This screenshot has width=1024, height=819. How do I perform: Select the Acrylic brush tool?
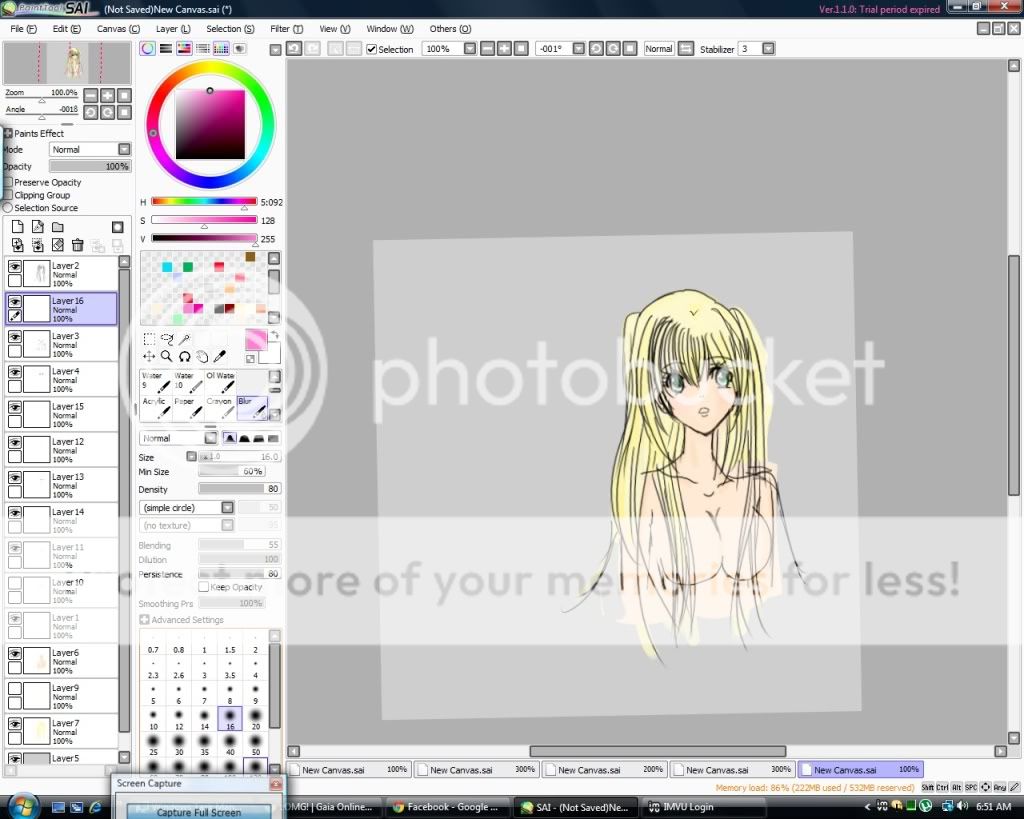154,407
